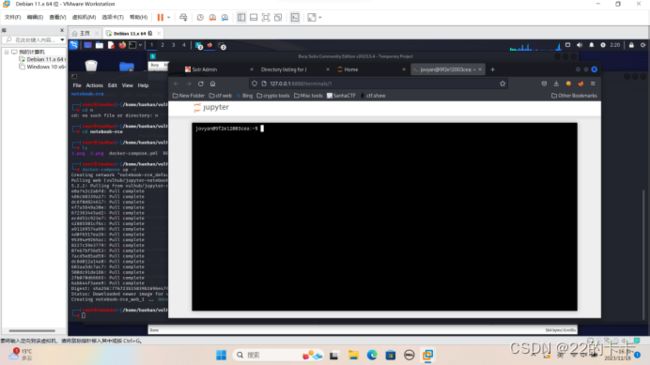The image size is (650, 365).
Task: Open Help menu in Kali terminal window
Action: pos(143,85)
